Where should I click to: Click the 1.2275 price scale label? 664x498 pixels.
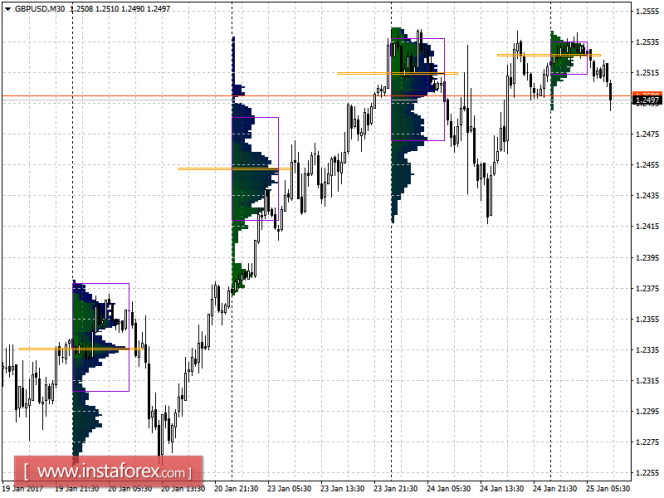point(648,442)
